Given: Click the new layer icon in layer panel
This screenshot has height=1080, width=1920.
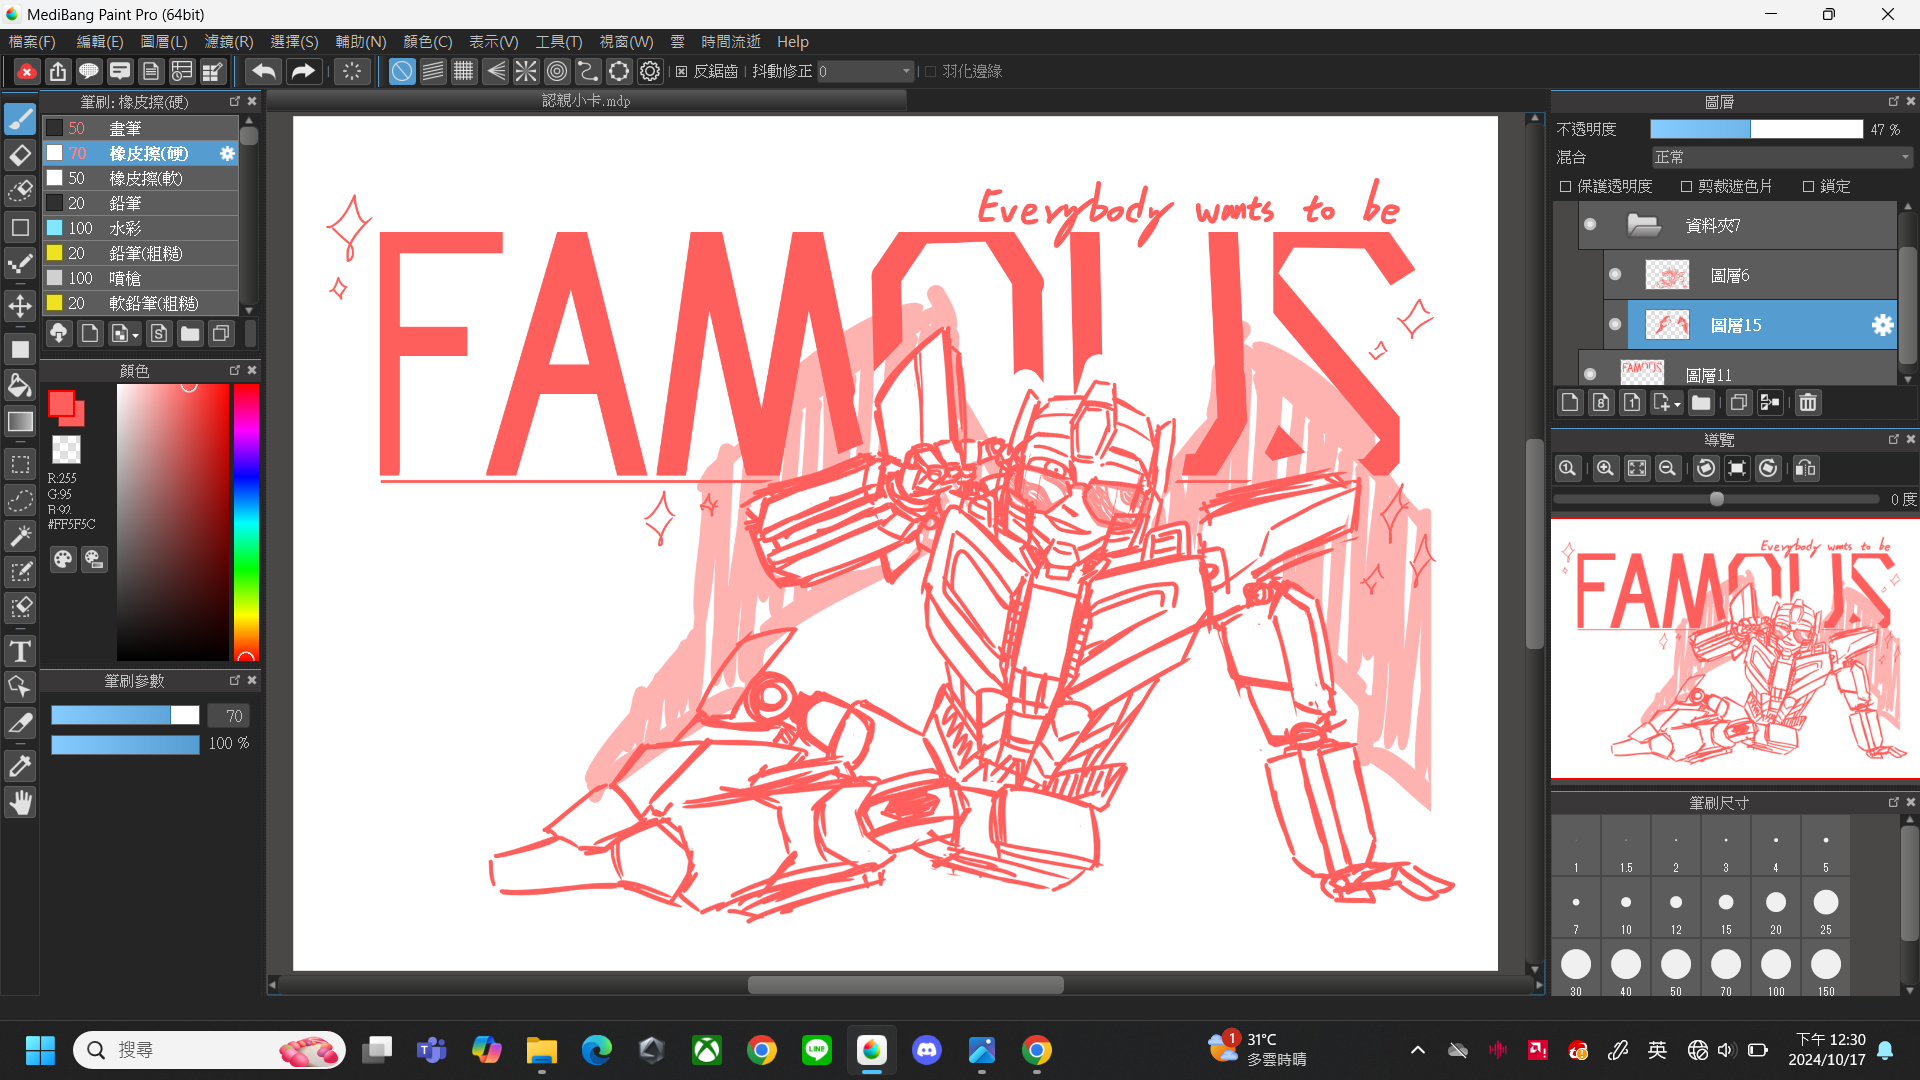Looking at the screenshot, I should click(1570, 403).
